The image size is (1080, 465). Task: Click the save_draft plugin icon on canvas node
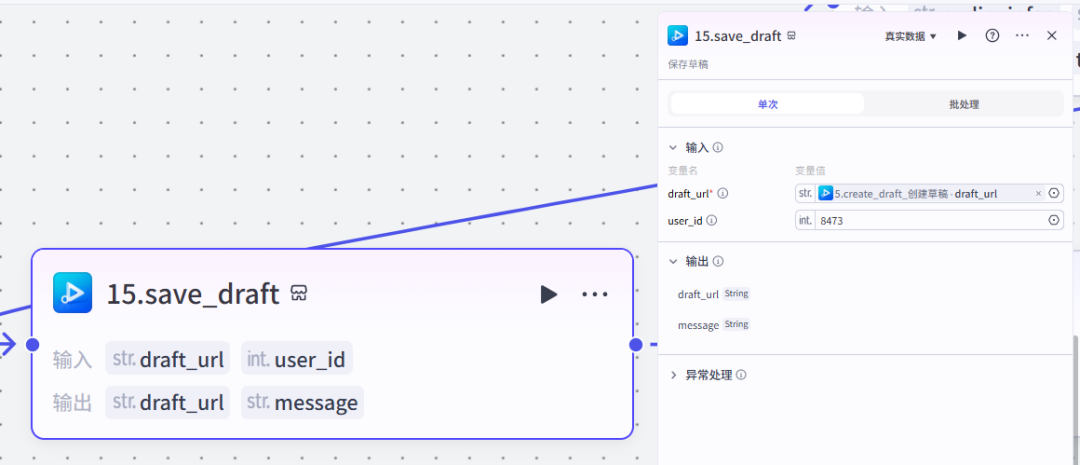pos(72,293)
